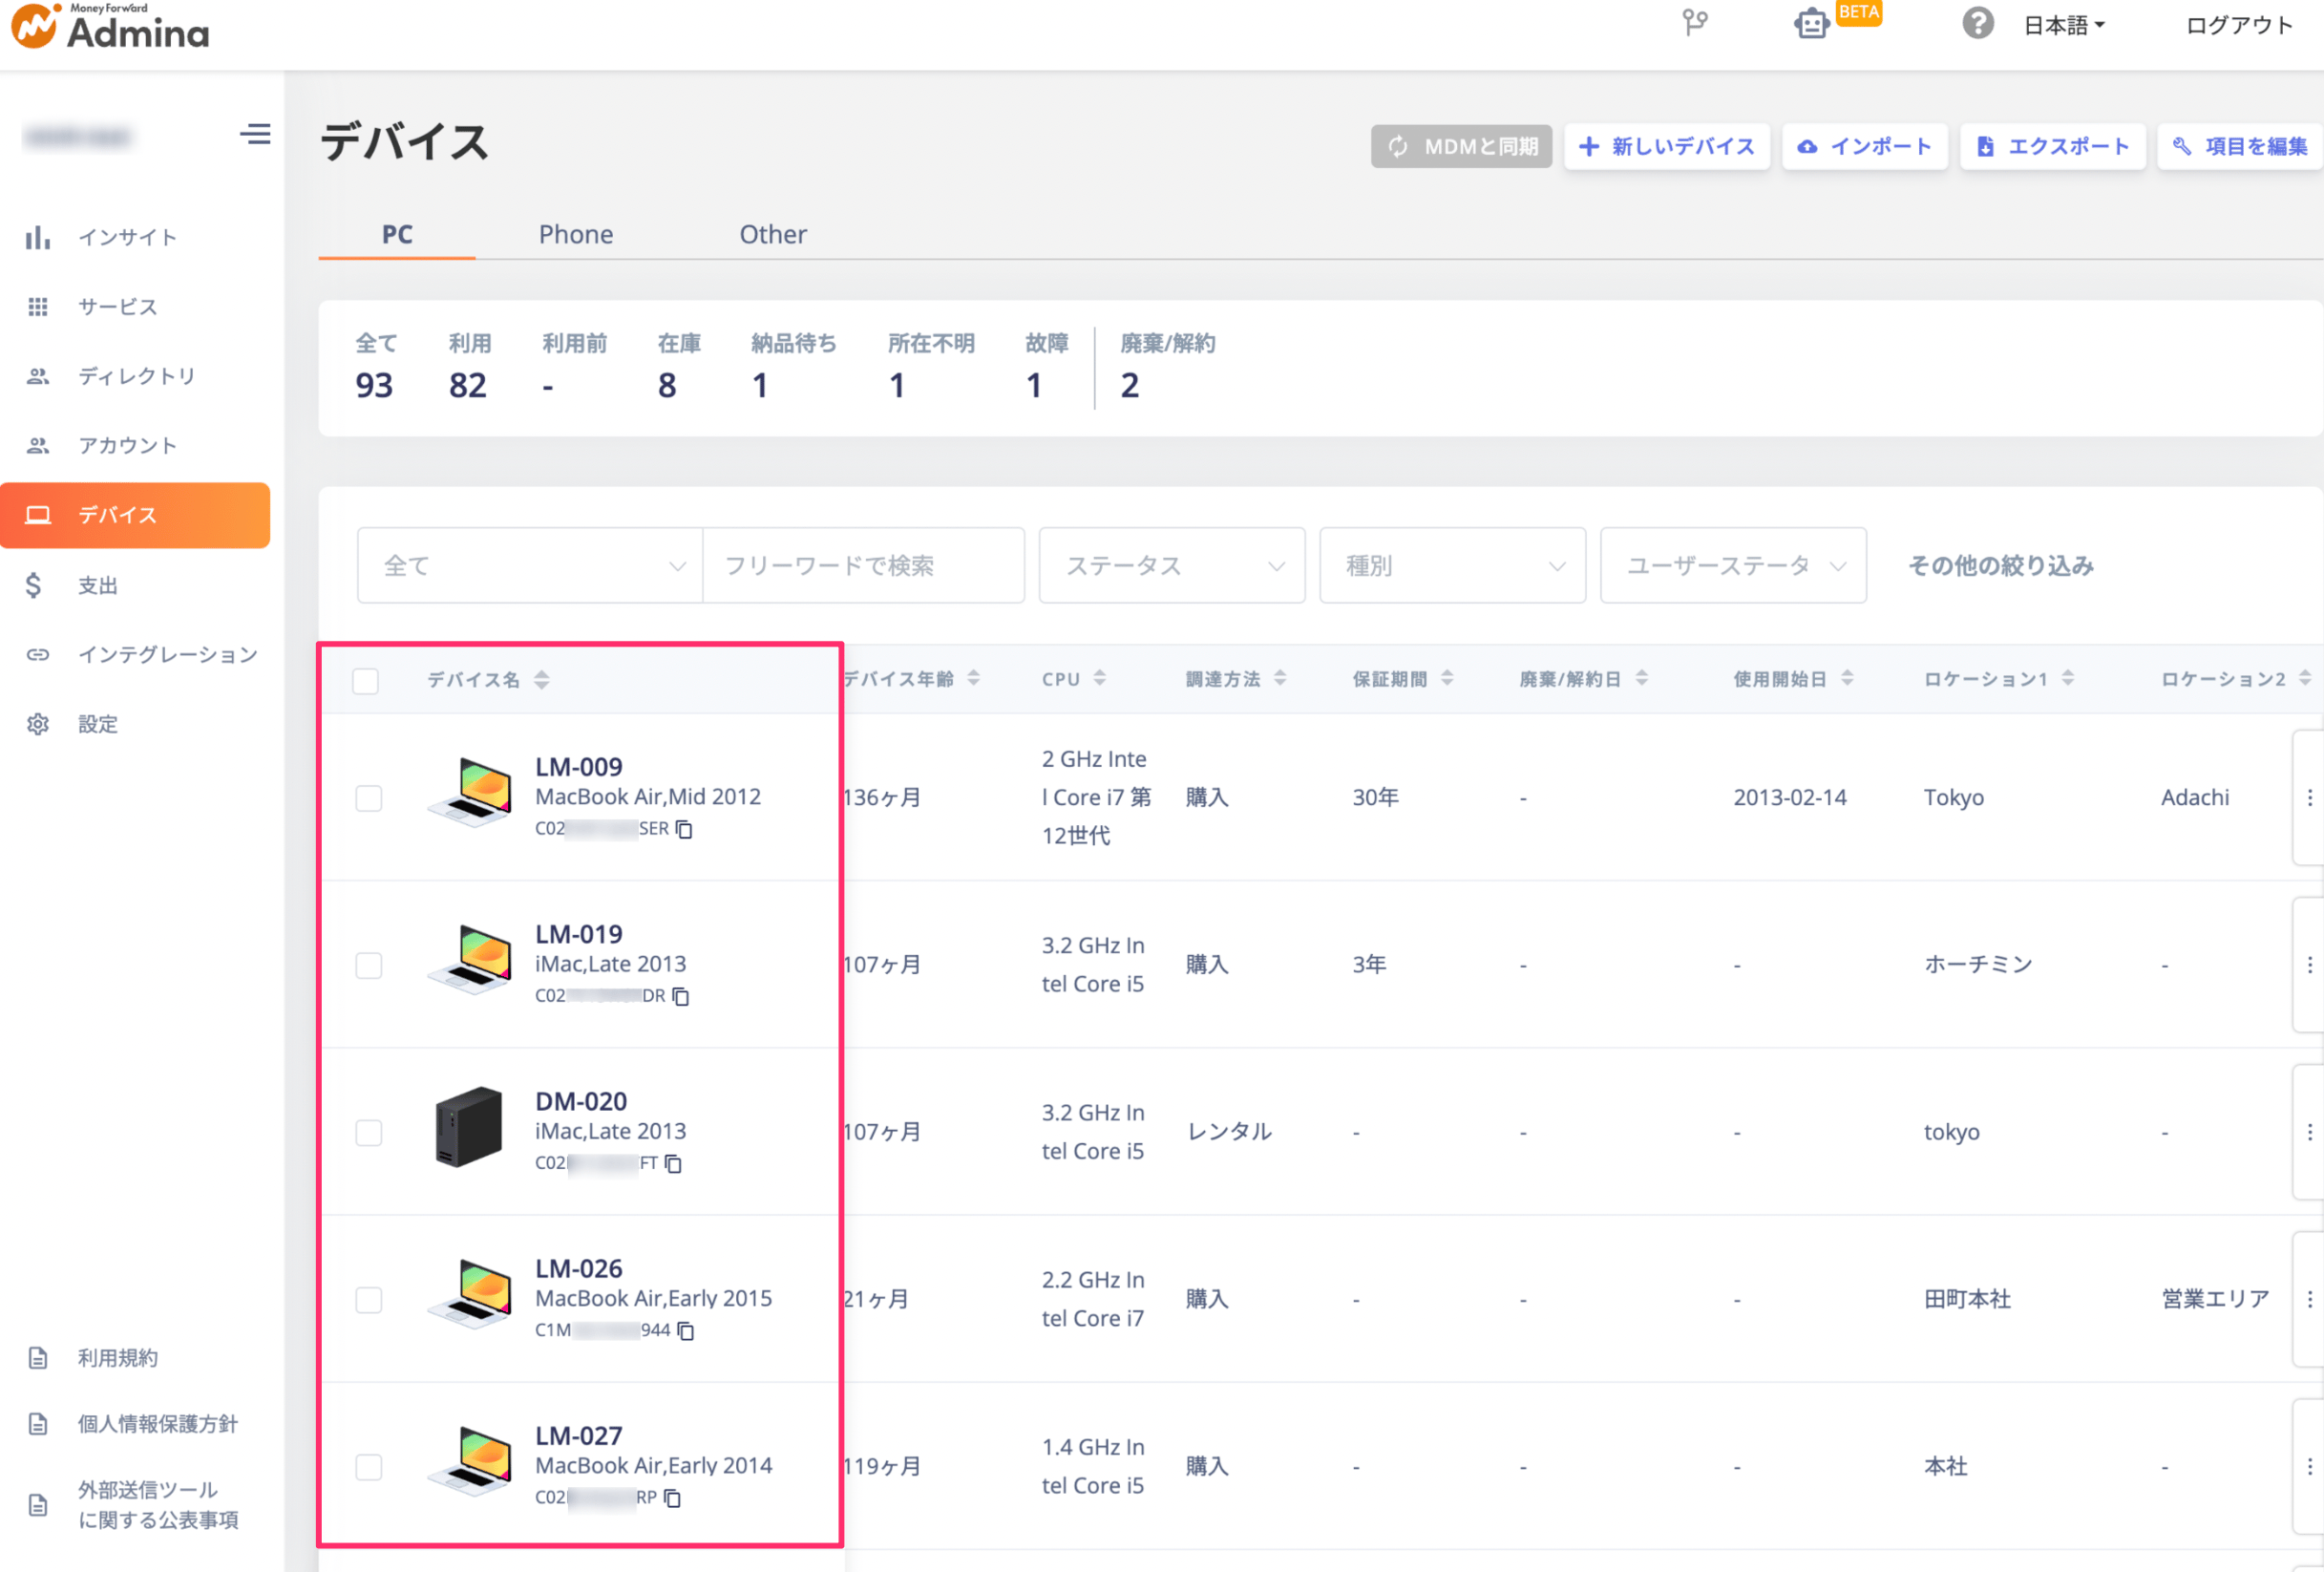Sort by デバイス年齢 column

tap(973, 678)
